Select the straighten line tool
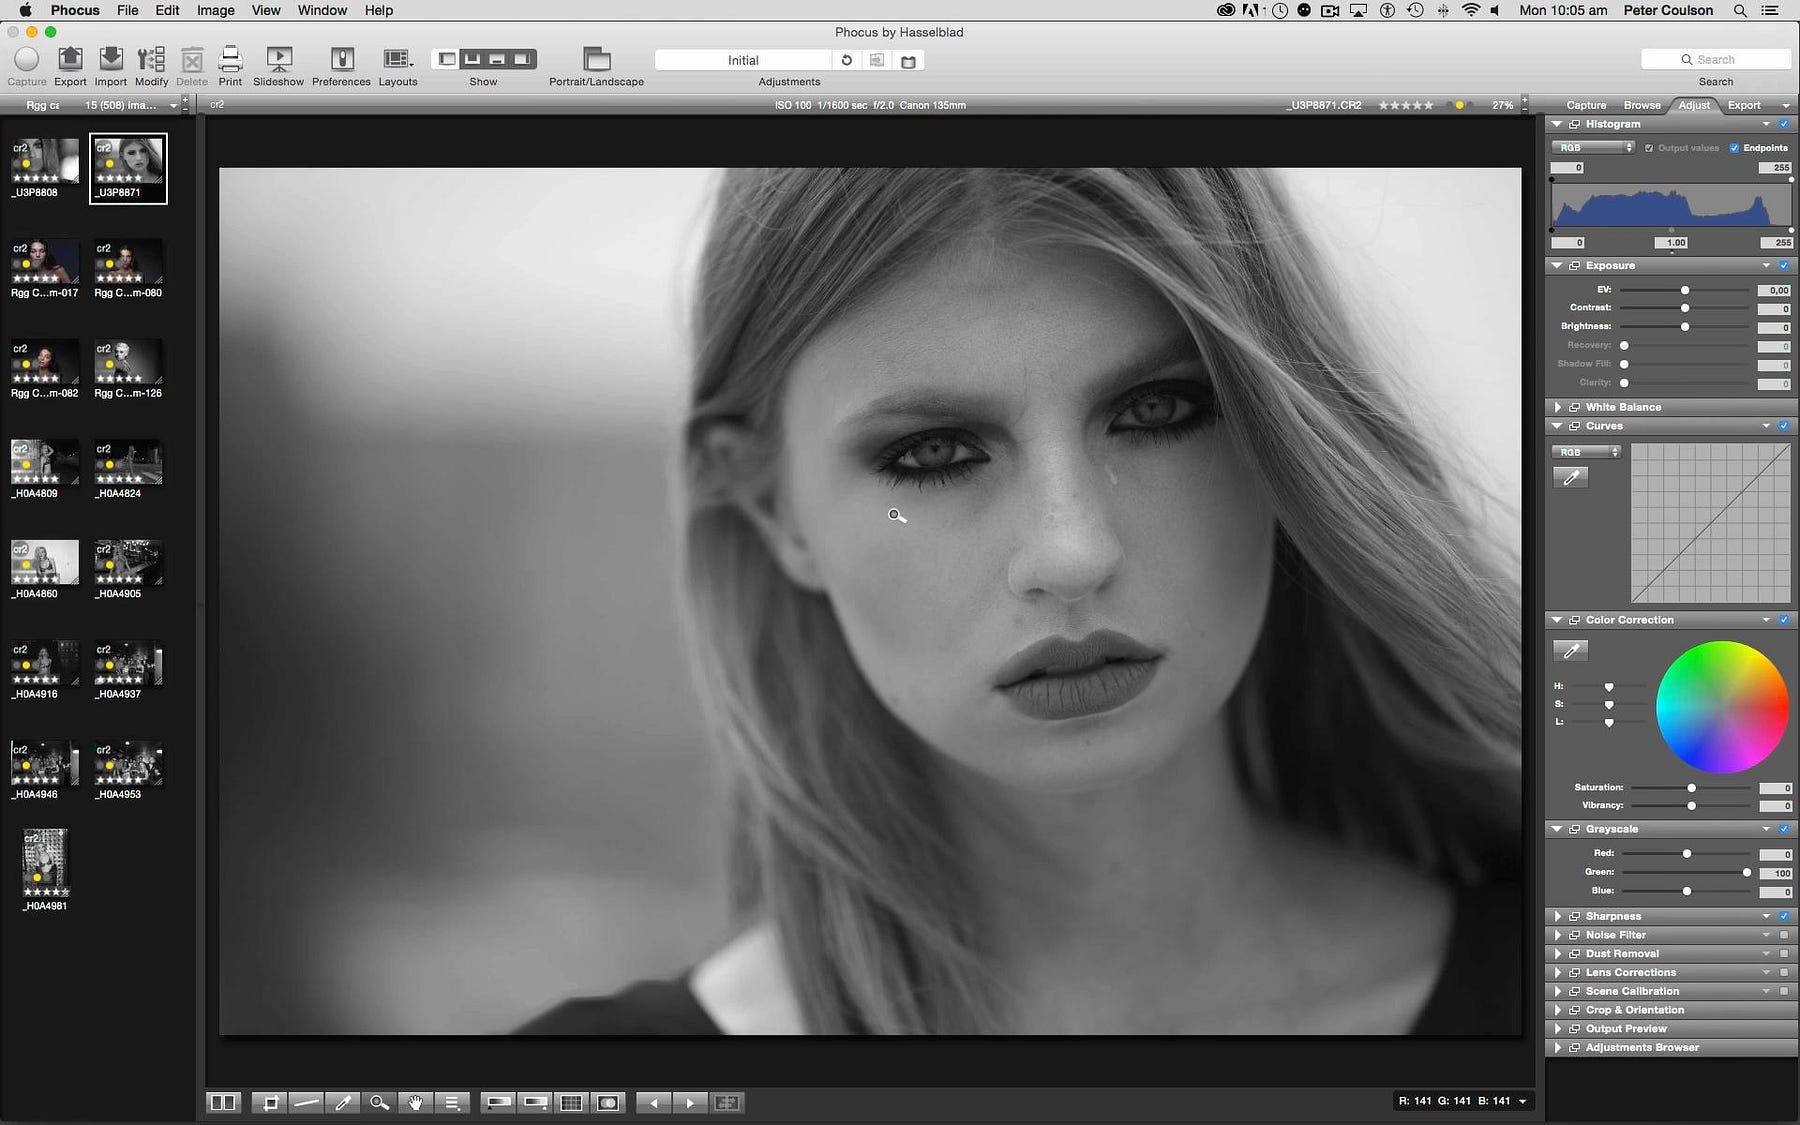This screenshot has height=1125, width=1800. [x=307, y=1102]
